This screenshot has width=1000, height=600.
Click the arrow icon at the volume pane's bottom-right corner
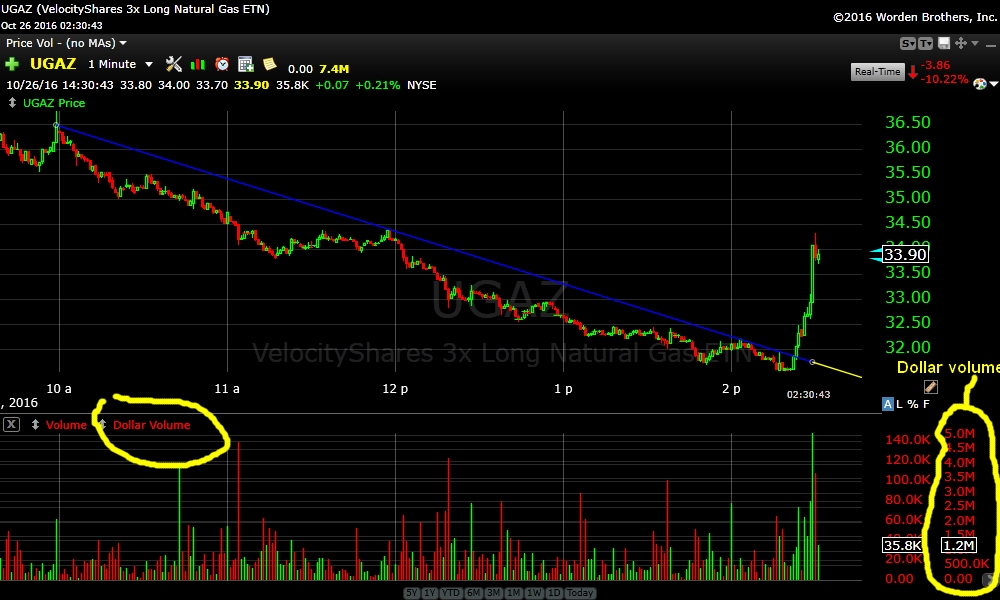990,580
